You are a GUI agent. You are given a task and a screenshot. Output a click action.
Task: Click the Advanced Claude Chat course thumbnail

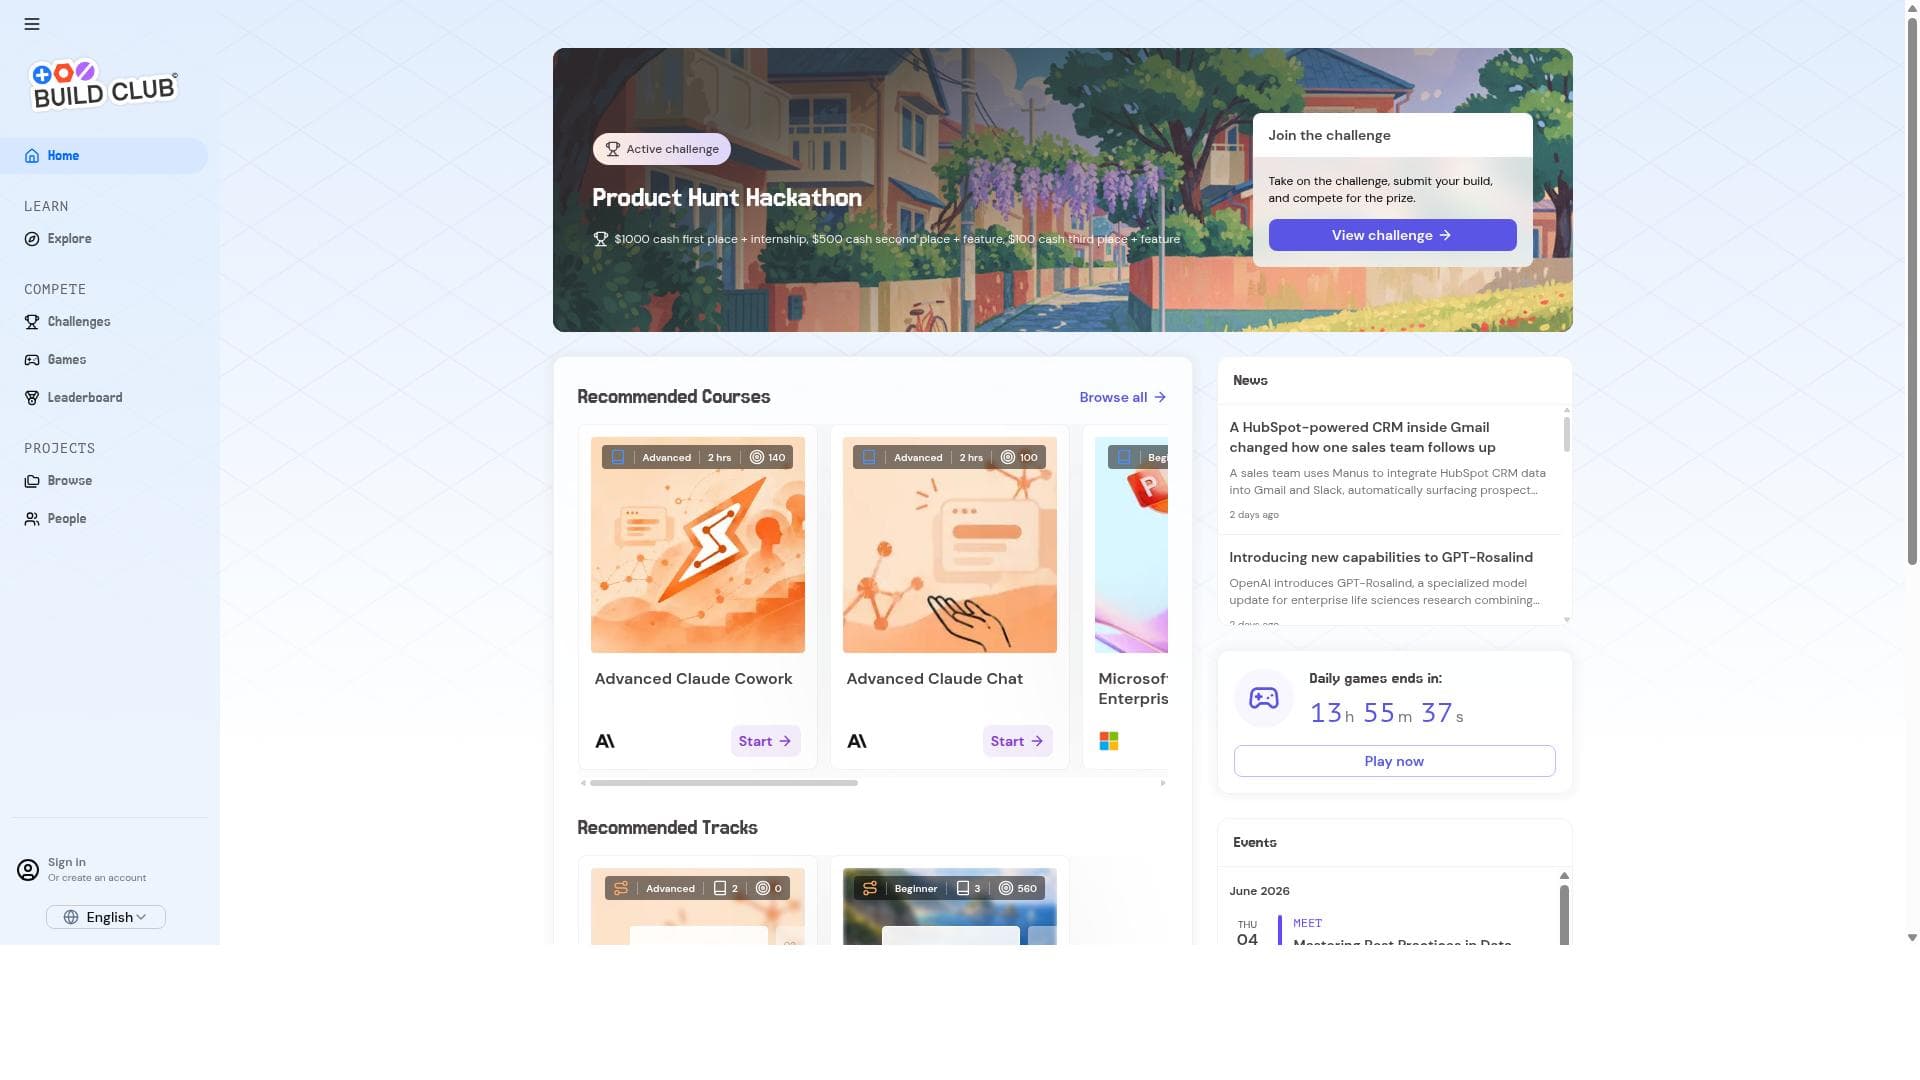[950, 545]
